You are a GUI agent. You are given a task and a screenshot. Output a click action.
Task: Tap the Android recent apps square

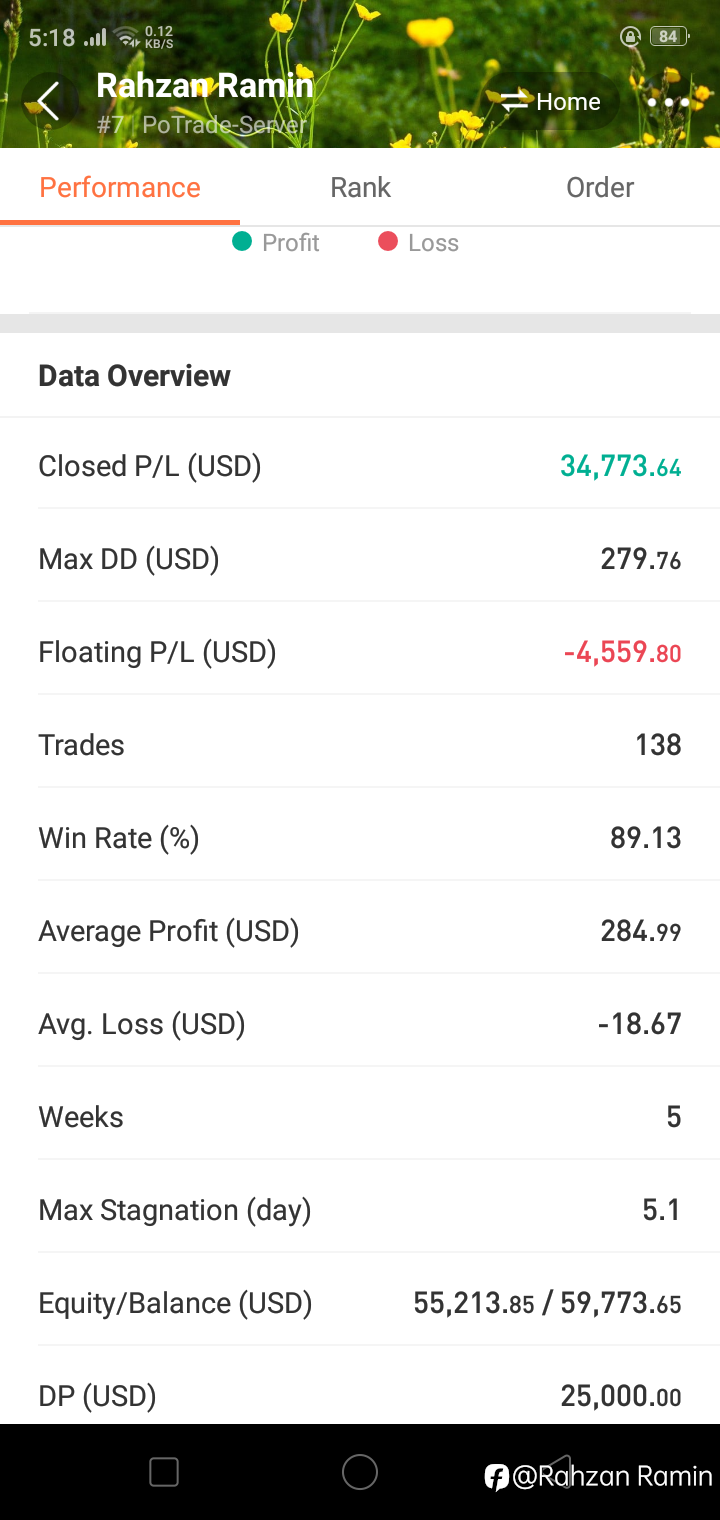coord(164,1472)
